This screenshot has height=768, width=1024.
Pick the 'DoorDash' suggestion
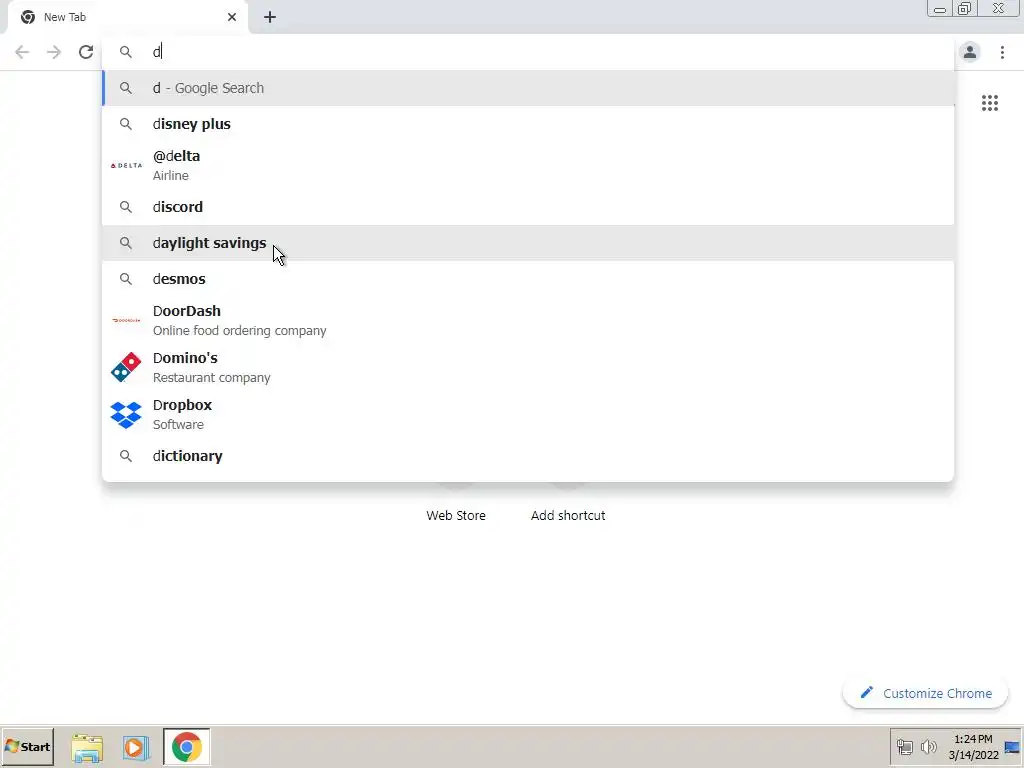(x=528, y=320)
